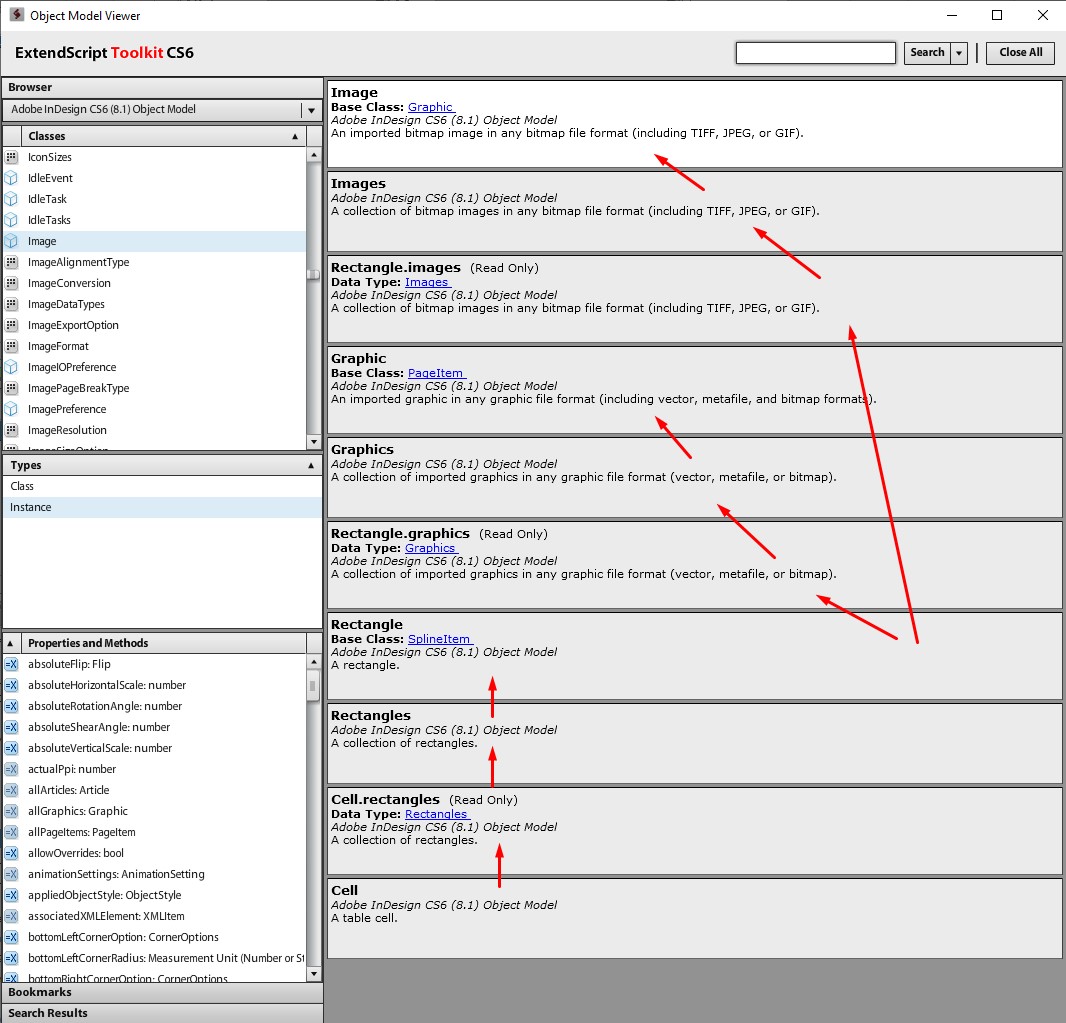Collapse the Classes list header arrow
This screenshot has height=1023, width=1066.
tap(295, 137)
